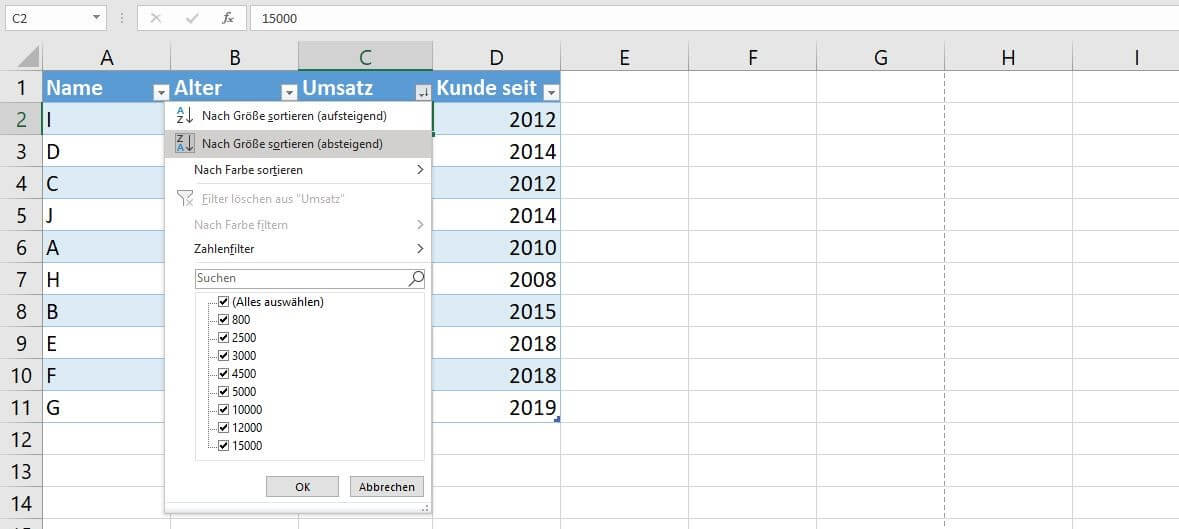1179x529 pixels.
Task: Select row 2 header
Action: 21,119
